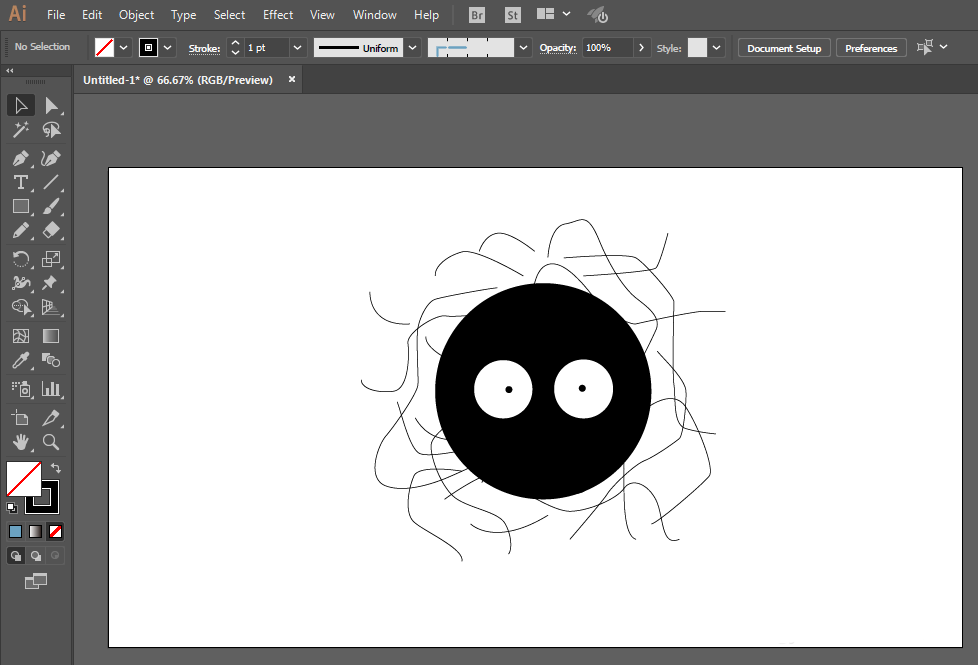Click the Document Setup button
The image size is (978, 665).
click(784, 48)
